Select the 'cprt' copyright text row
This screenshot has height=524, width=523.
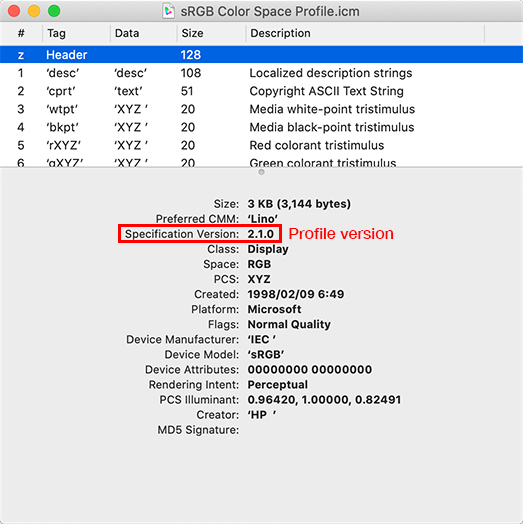click(x=261, y=91)
